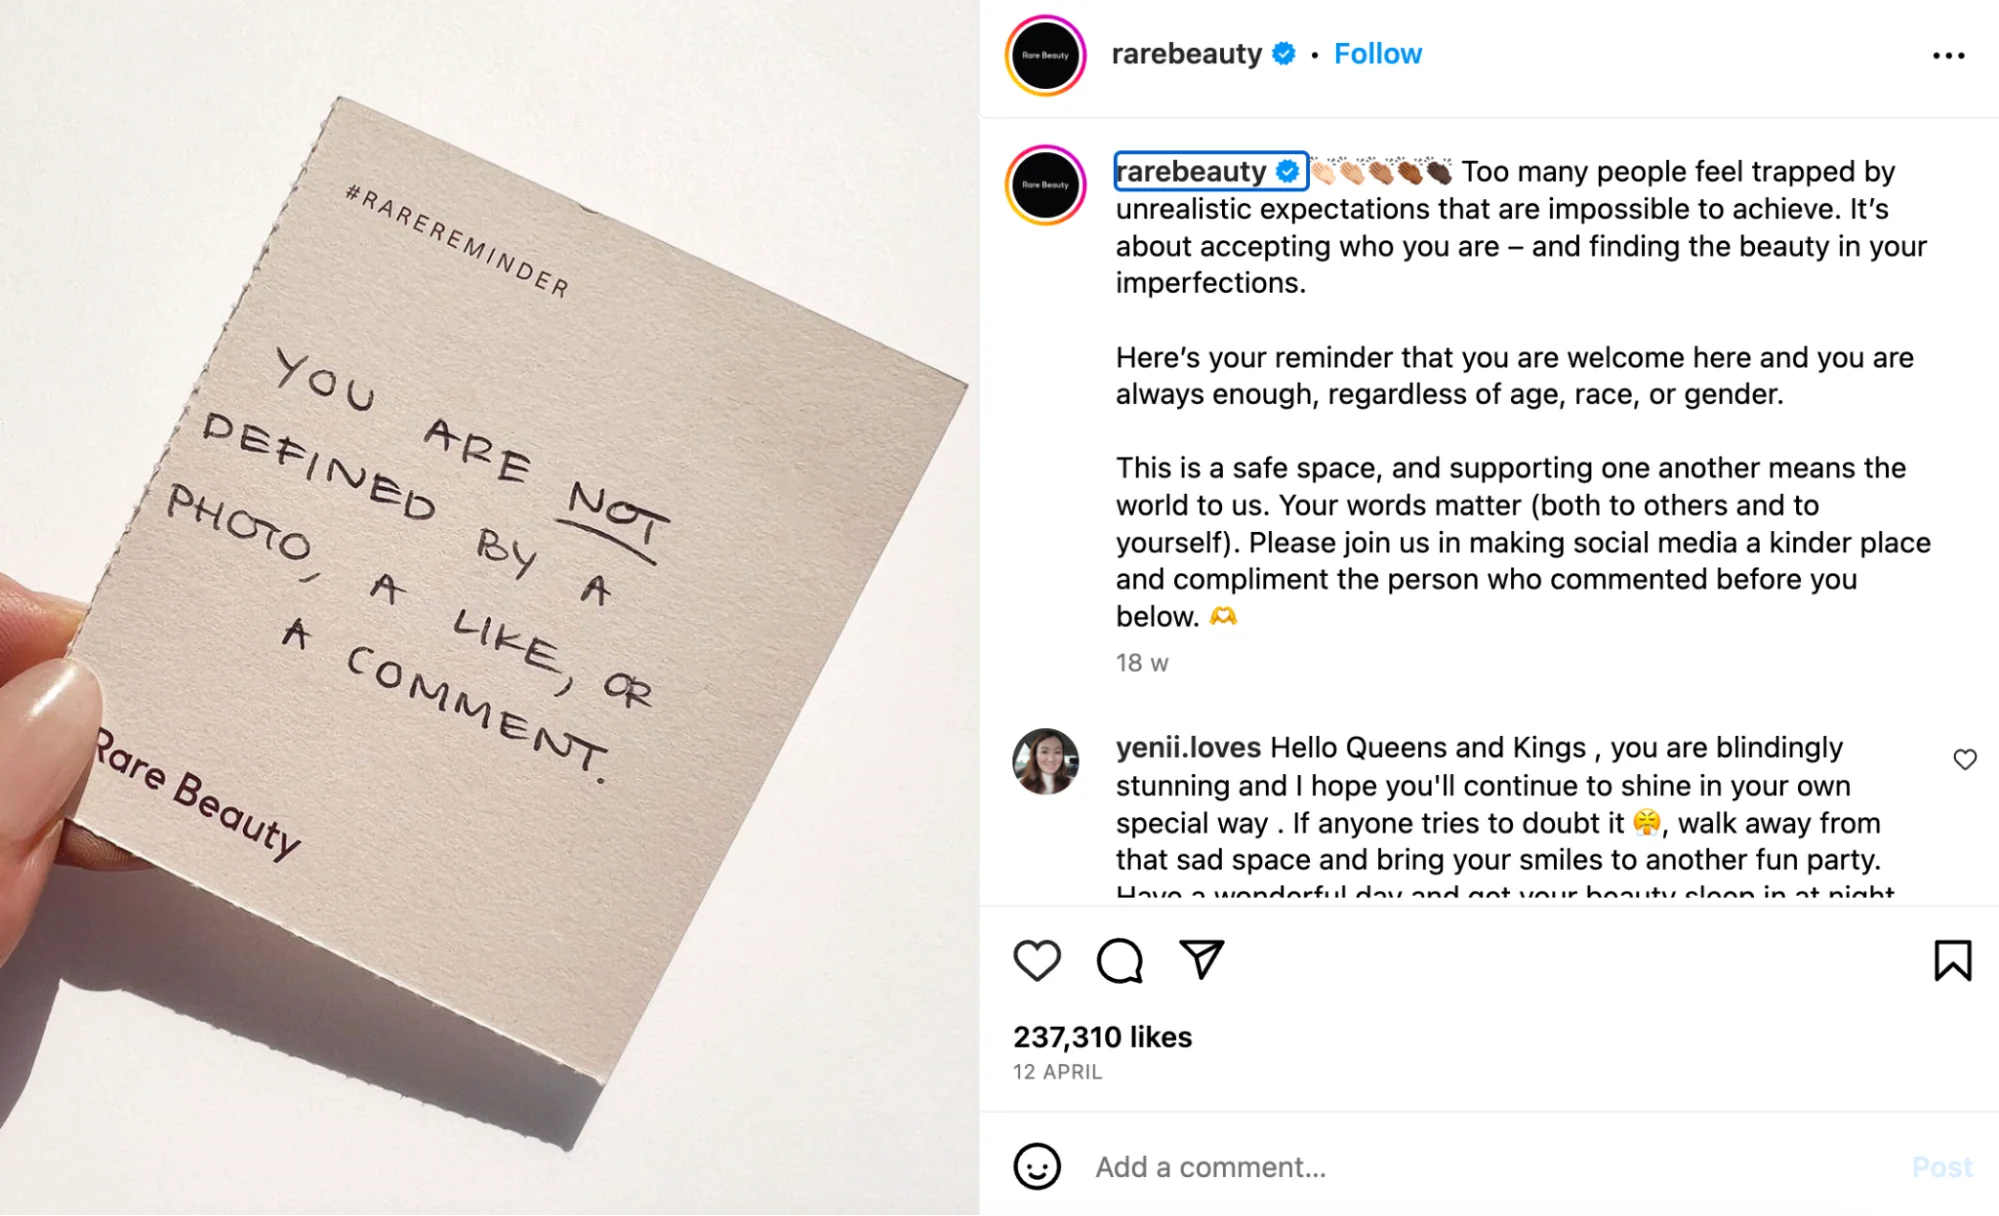Click the Add a comment field

point(1210,1166)
